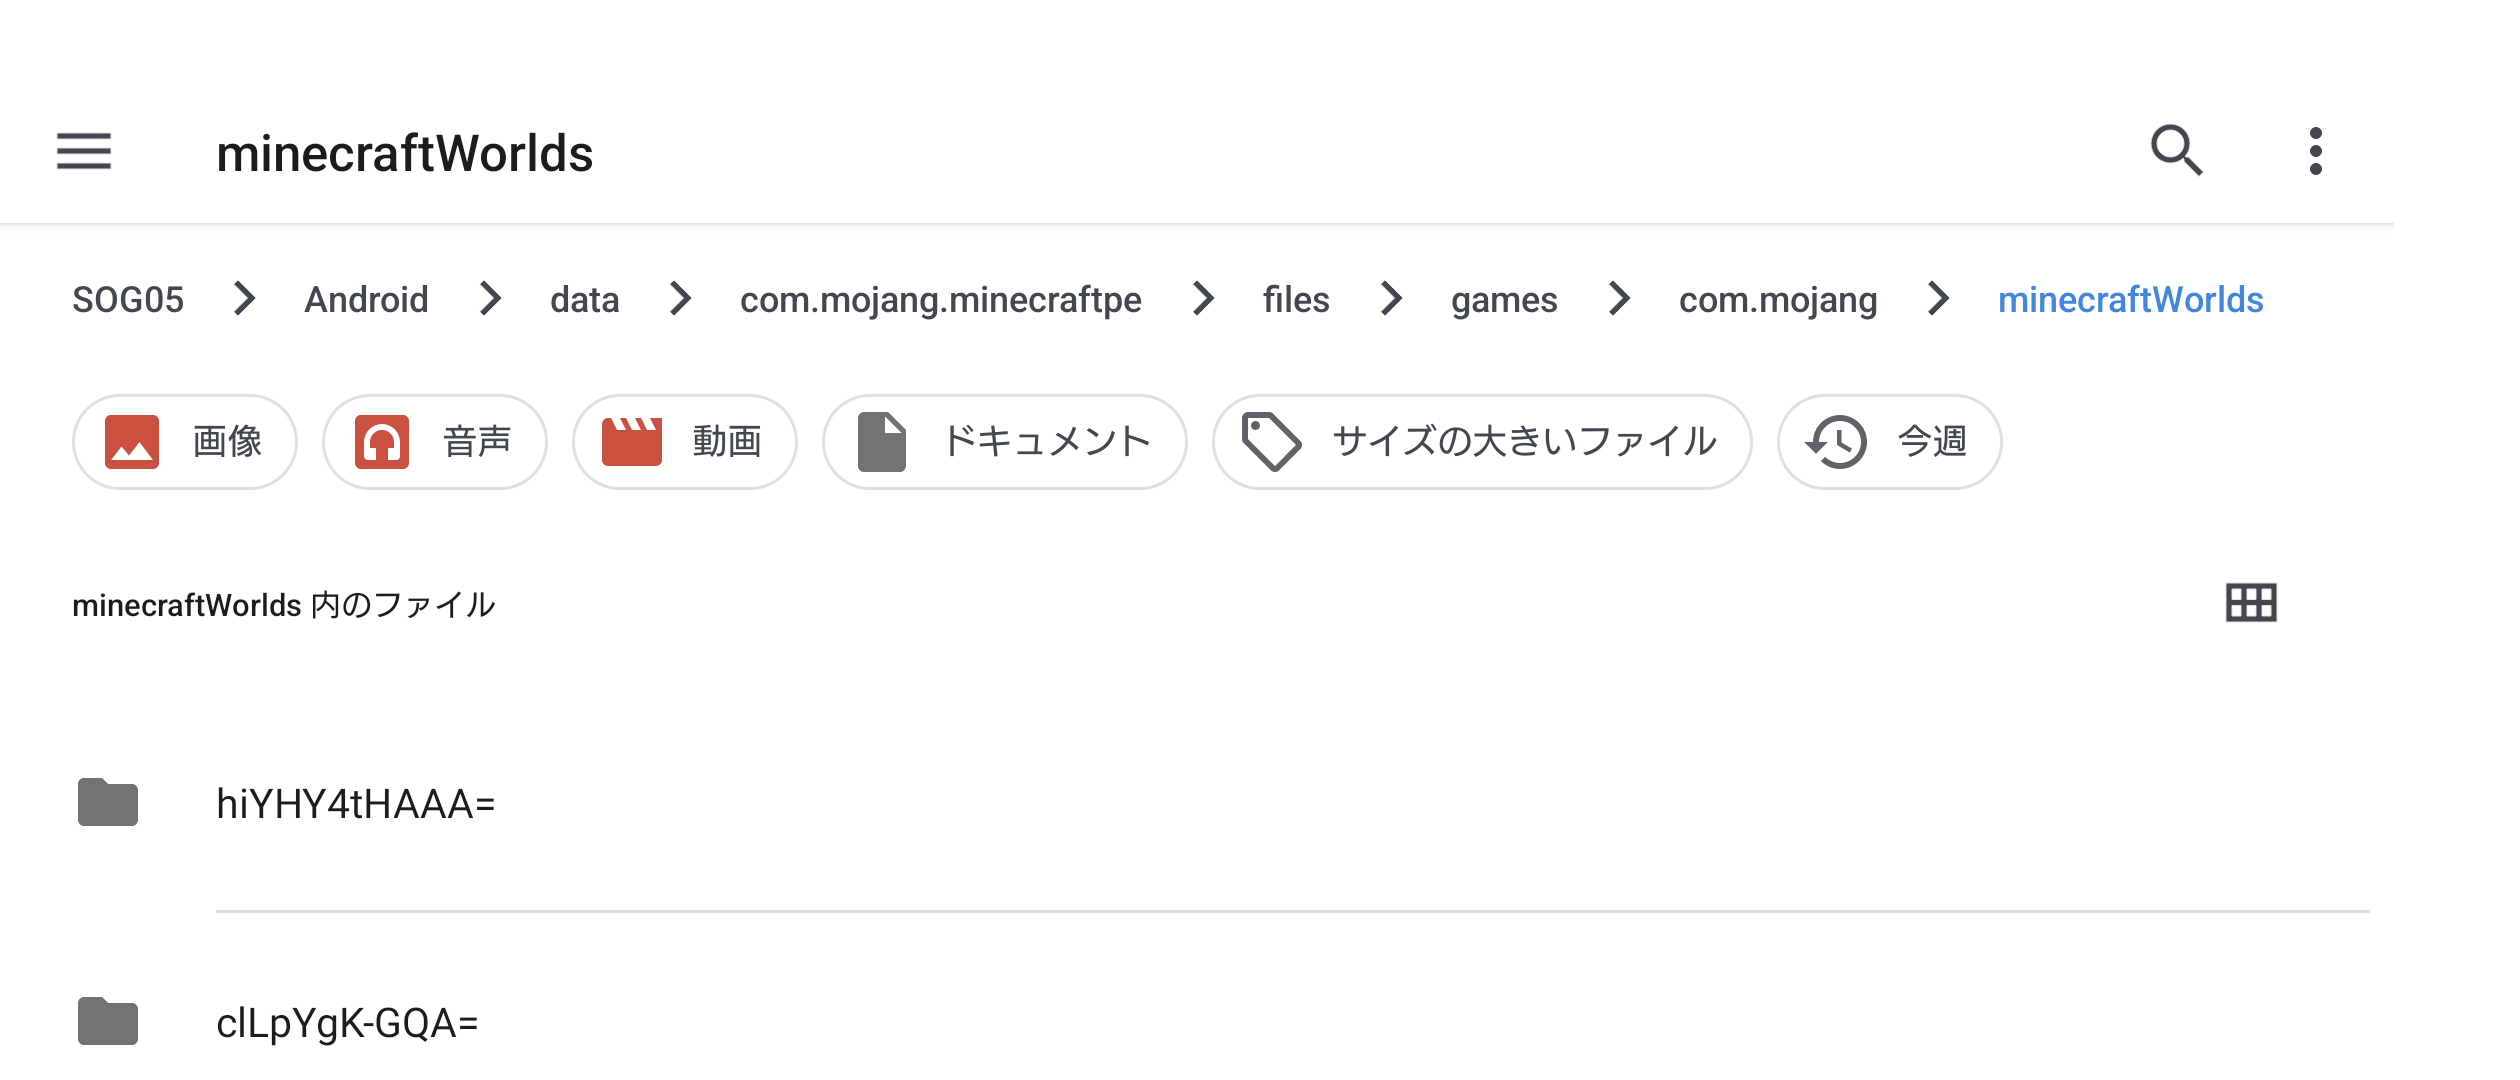Image resolution: width=2520 pixels, height=1080 pixels.
Task: Open the three-dot overflow menu
Action: point(2316,152)
